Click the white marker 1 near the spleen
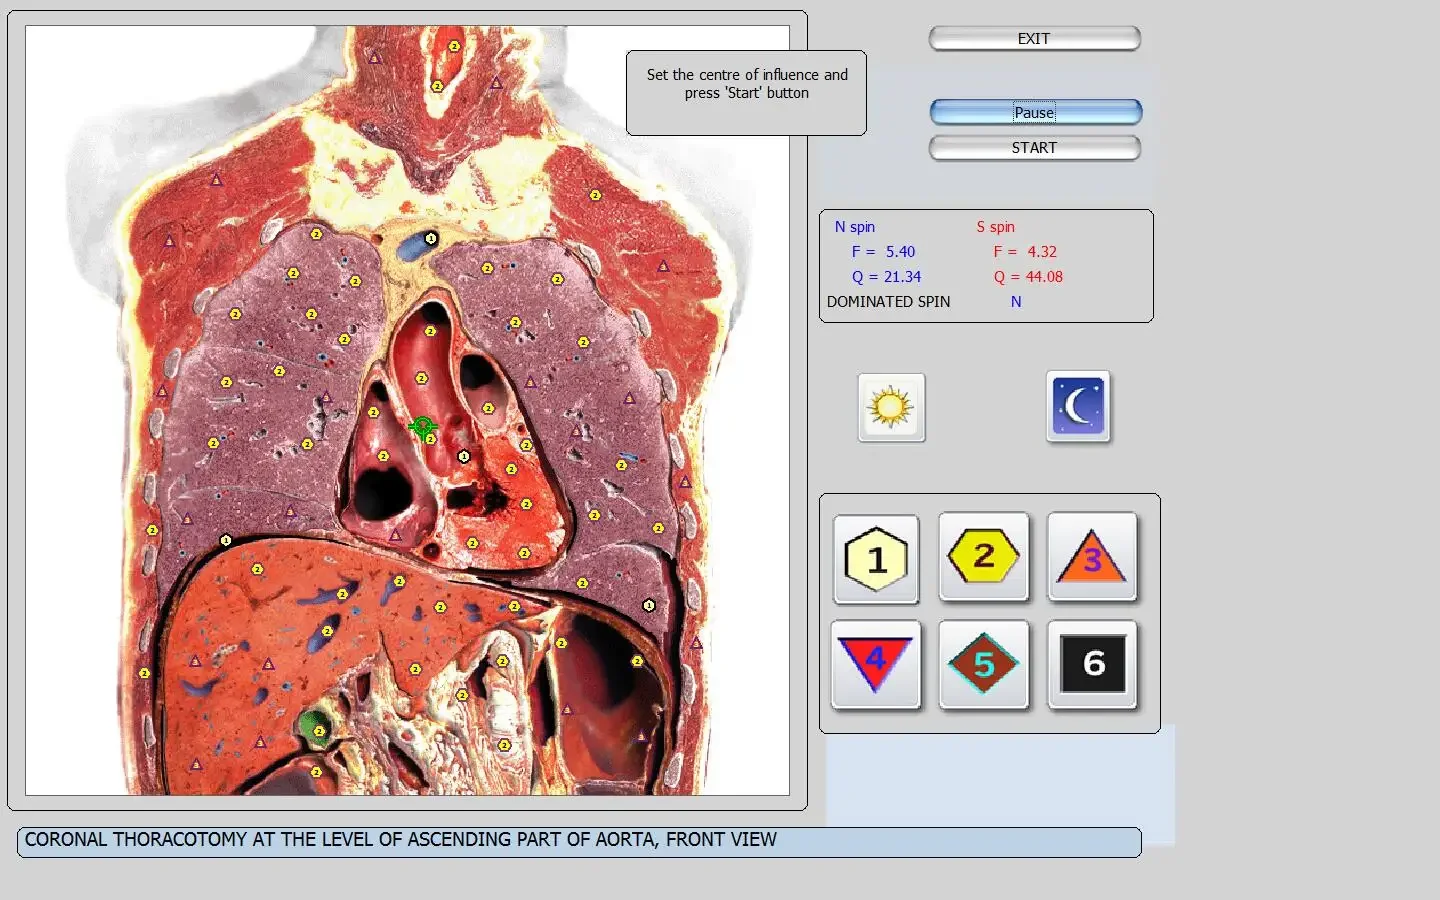 pyautogui.click(x=649, y=605)
